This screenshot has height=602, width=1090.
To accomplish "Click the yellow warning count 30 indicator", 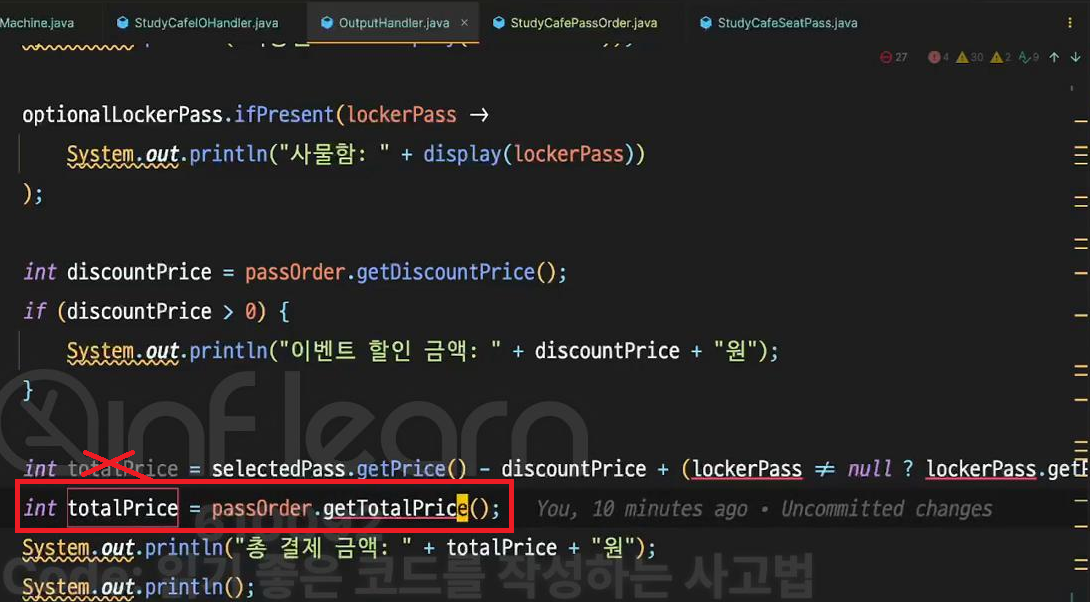I will click(x=970, y=57).
